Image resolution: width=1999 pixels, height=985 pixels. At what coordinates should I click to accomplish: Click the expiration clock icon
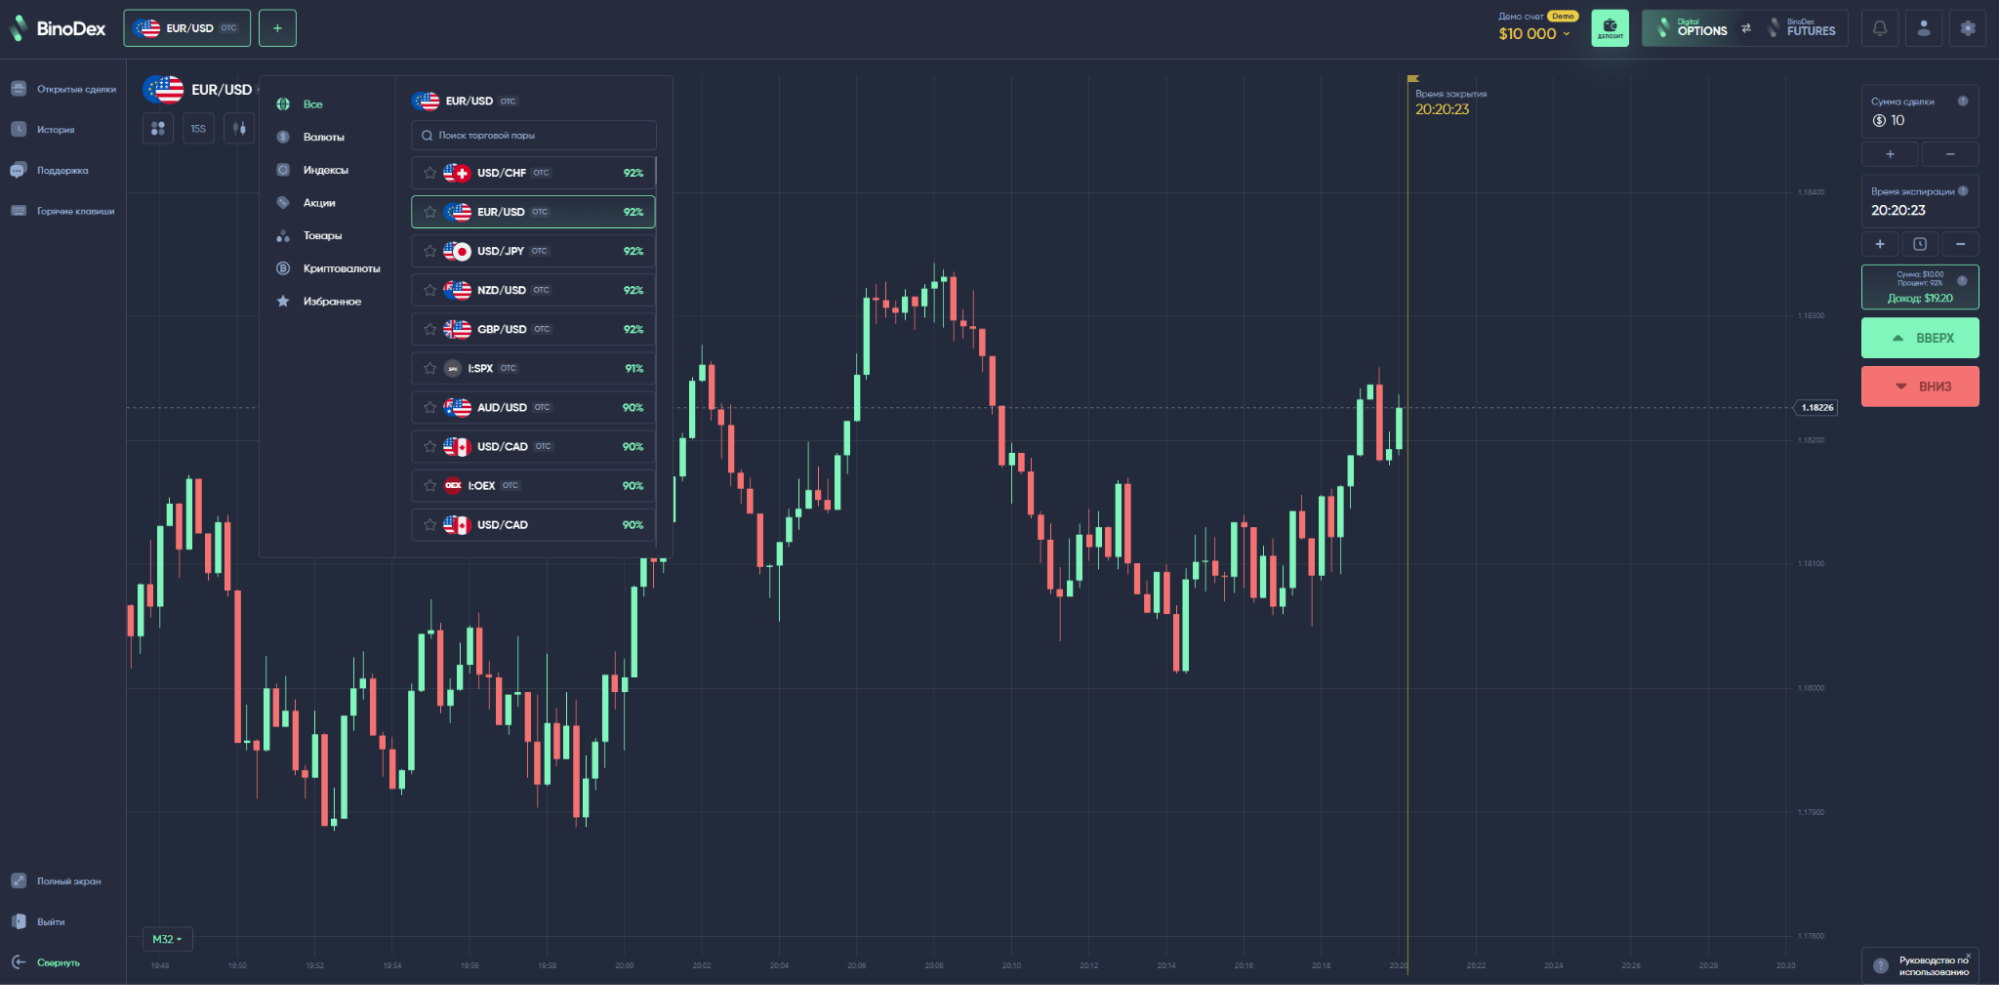point(1920,244)
